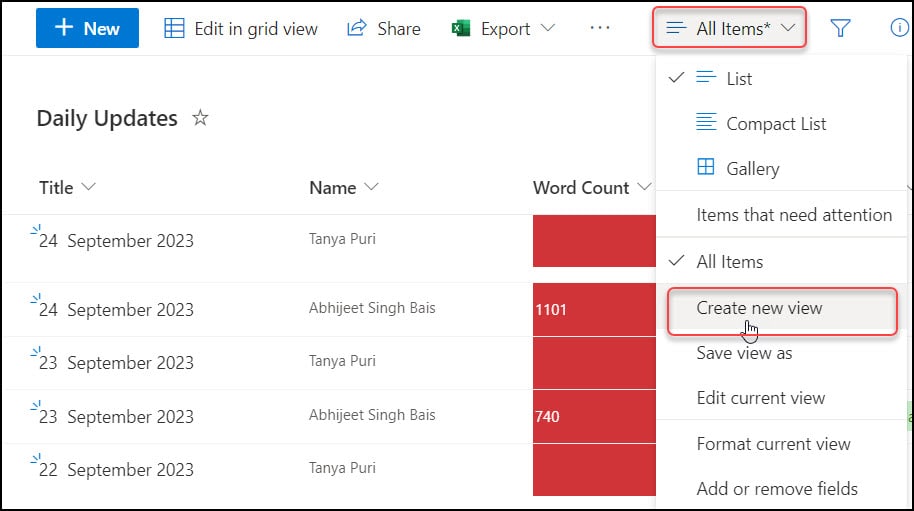Click the Share arrow icon
The width and height of the screenshot is (914, 511).
click(x=357, y=28)
